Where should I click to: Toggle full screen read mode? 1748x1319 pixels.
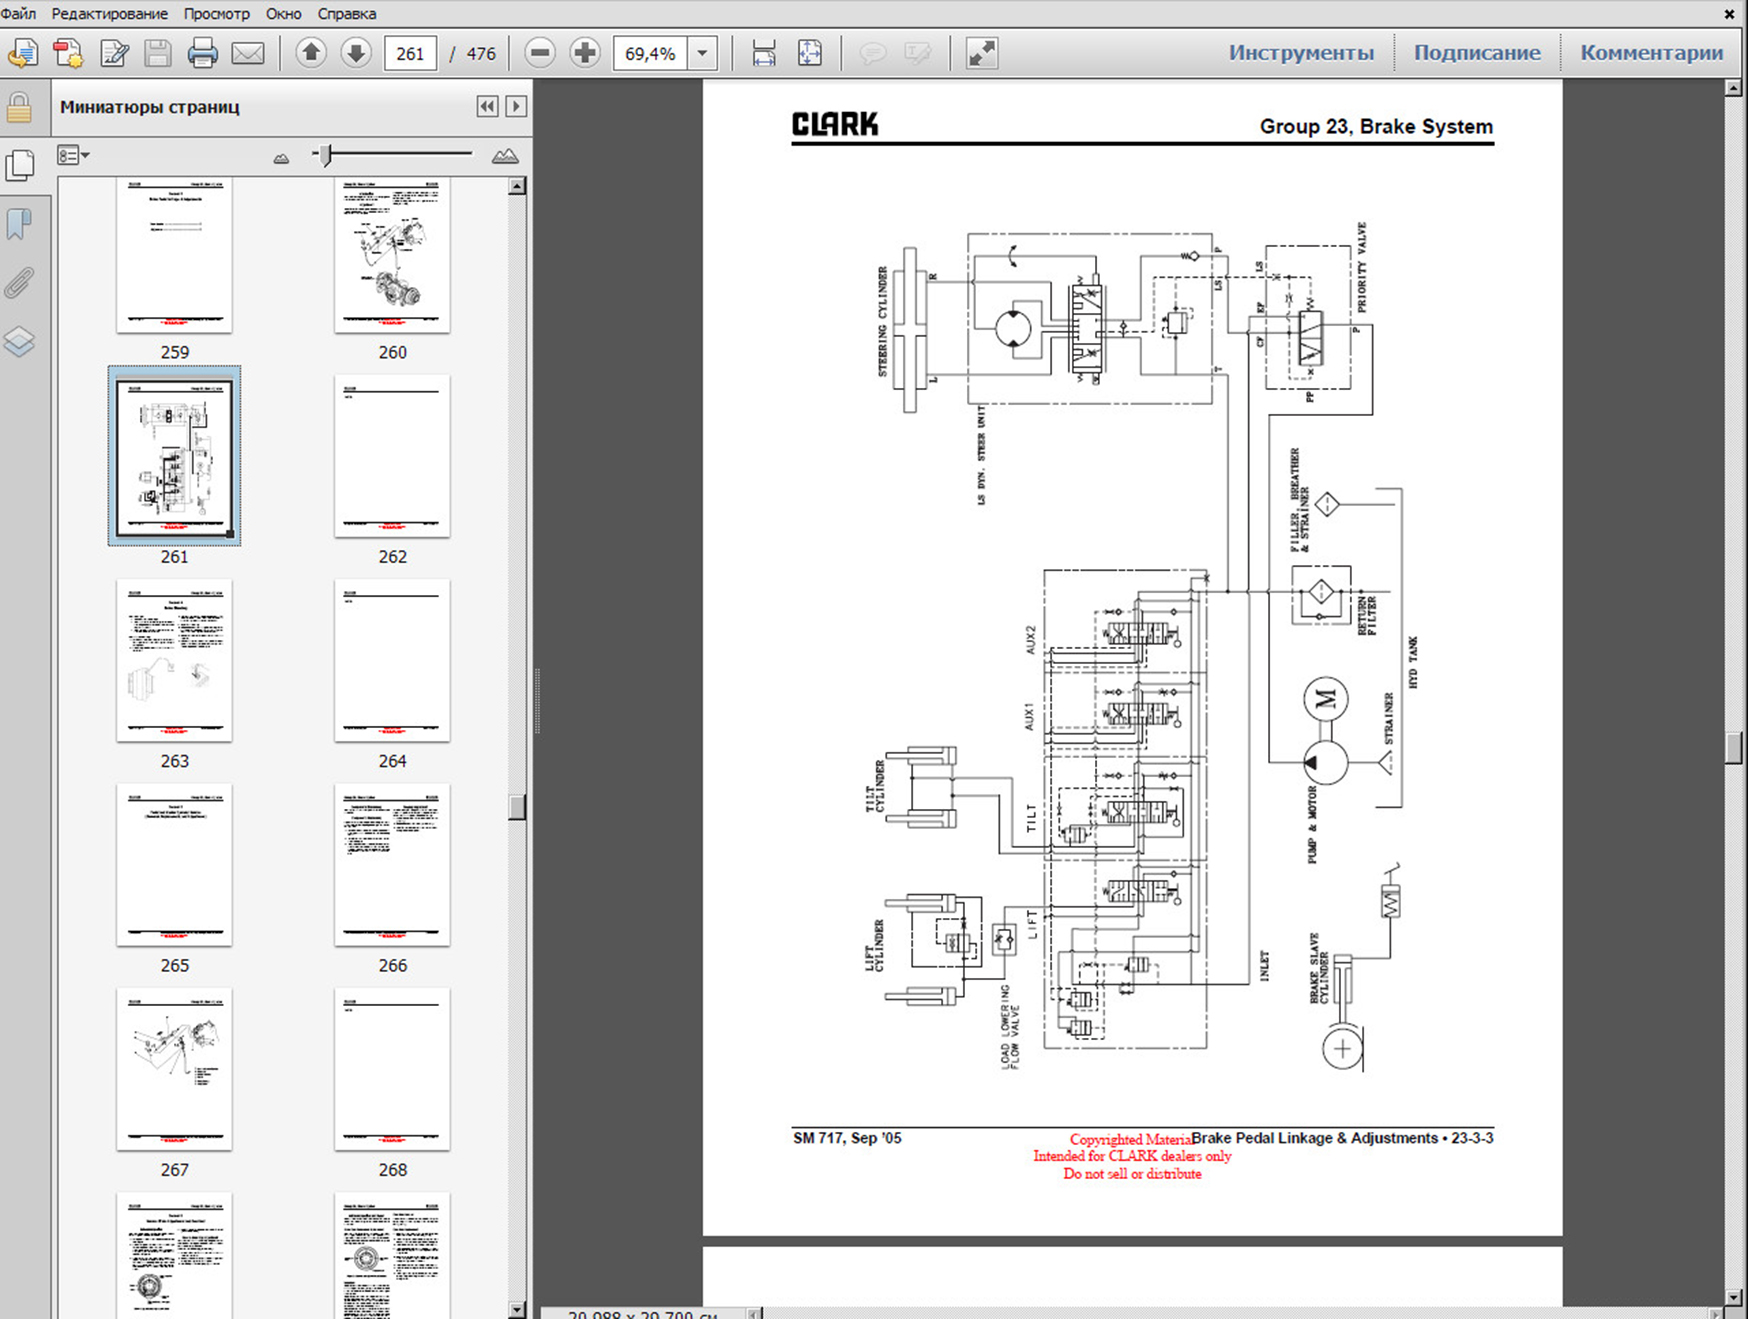click(x=981, y=53)
